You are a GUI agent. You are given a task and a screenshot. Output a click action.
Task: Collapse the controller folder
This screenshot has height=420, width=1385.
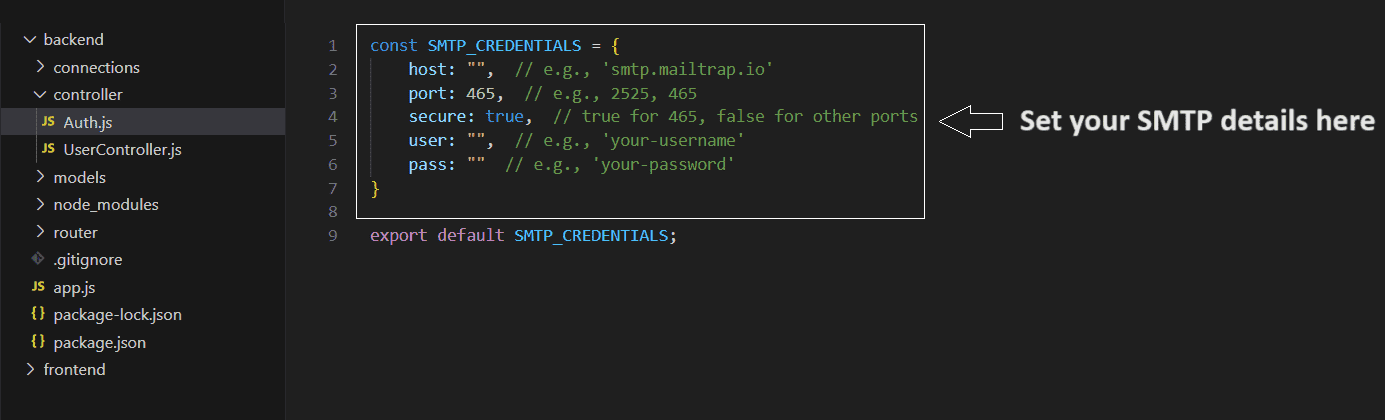point(40,95)
